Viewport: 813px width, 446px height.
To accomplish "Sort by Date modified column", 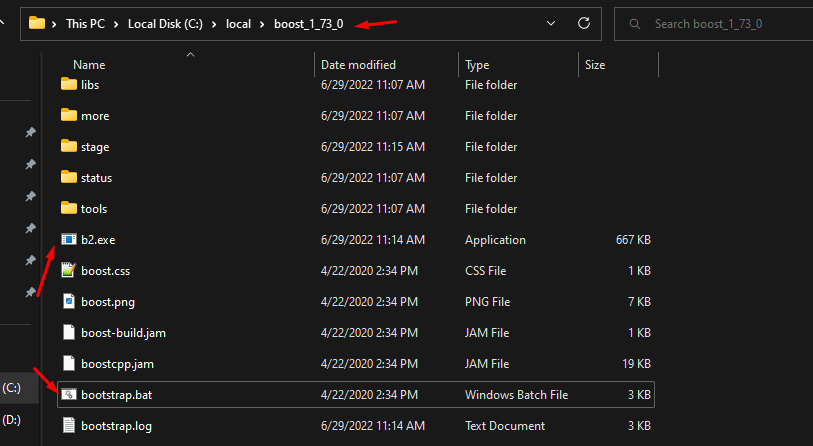I will tap(359, 65).
